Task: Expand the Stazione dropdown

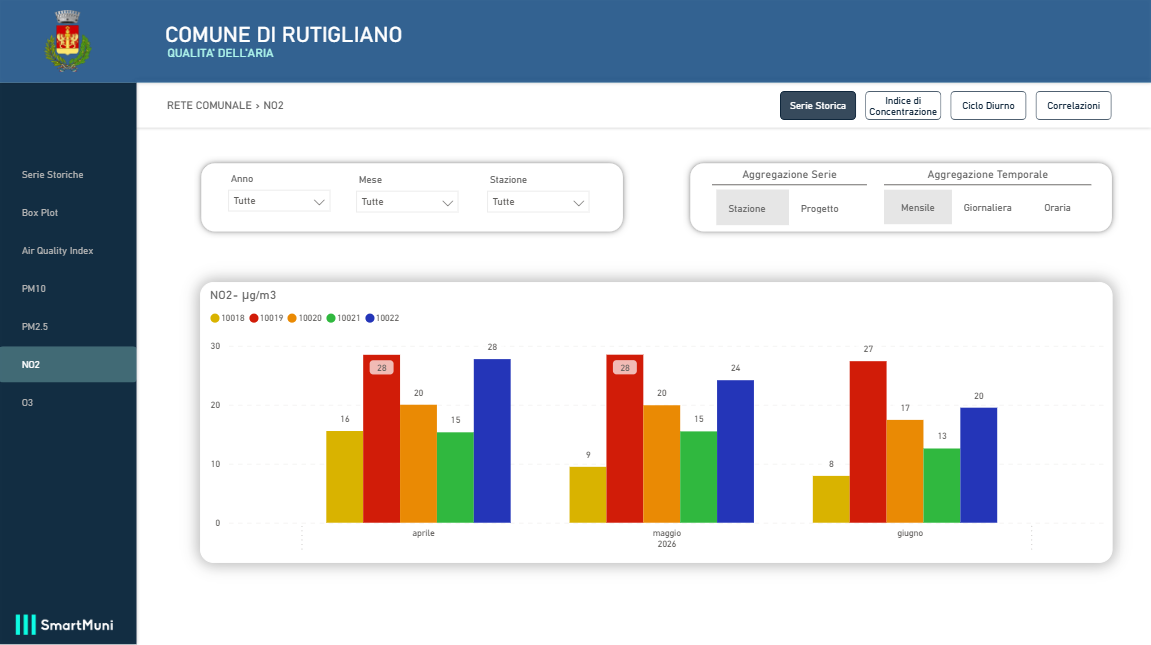Action: (538, 202)
